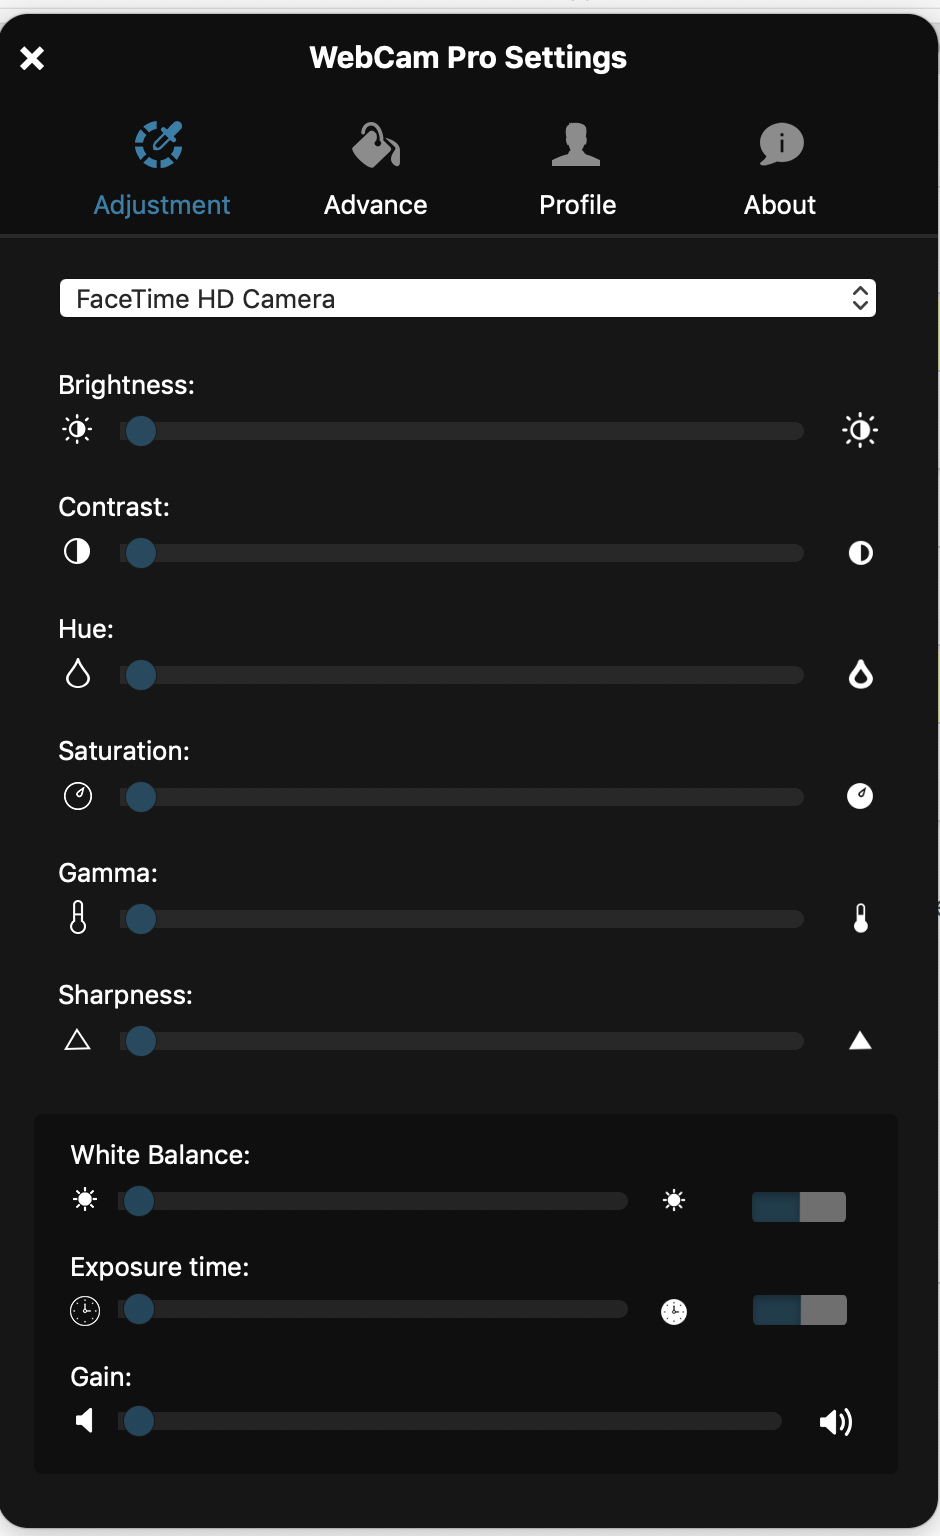Click the Brightness slider track
Screen dimensions: 940x1536
pyautogui.click(x=470, y=431)
